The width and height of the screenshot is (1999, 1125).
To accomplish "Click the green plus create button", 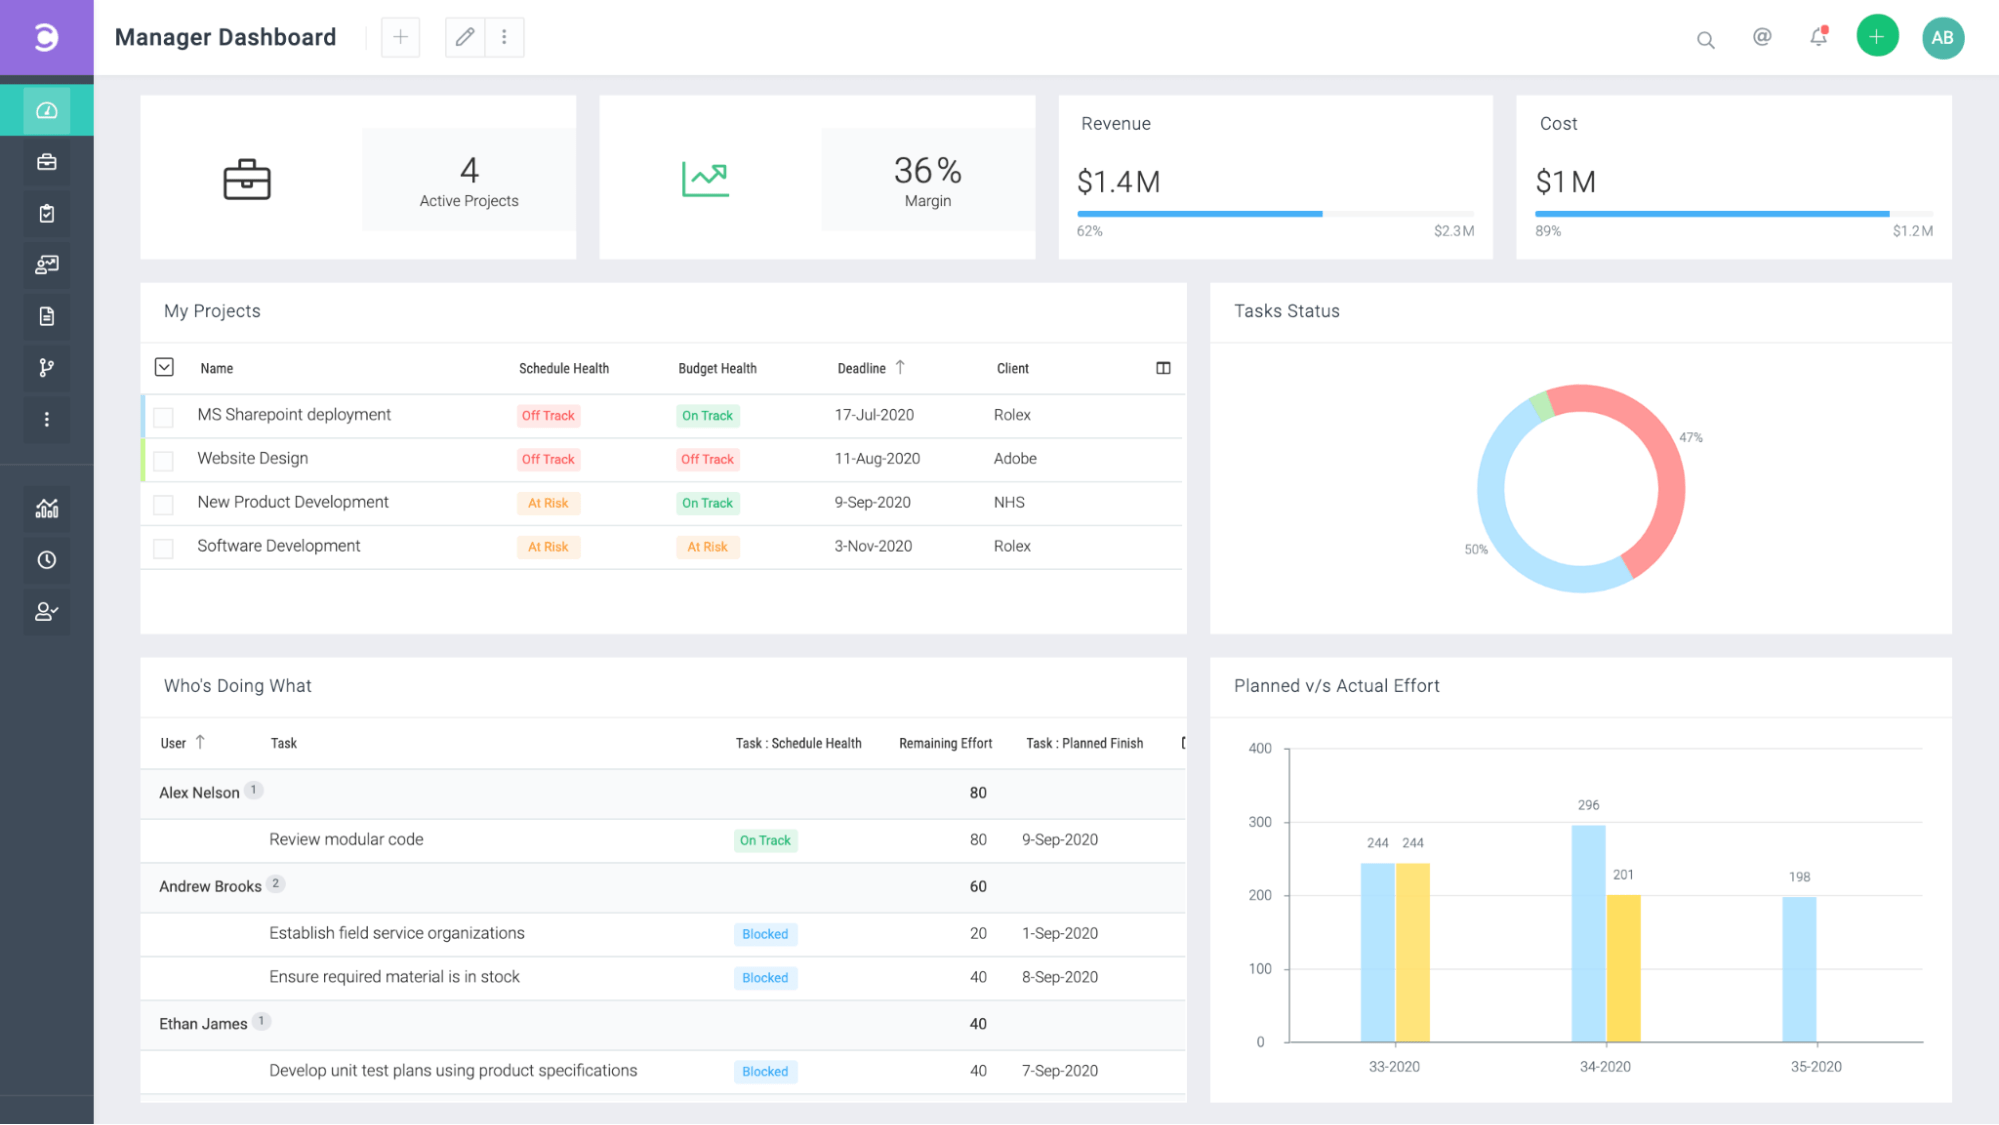I will tap(1877, 37).
